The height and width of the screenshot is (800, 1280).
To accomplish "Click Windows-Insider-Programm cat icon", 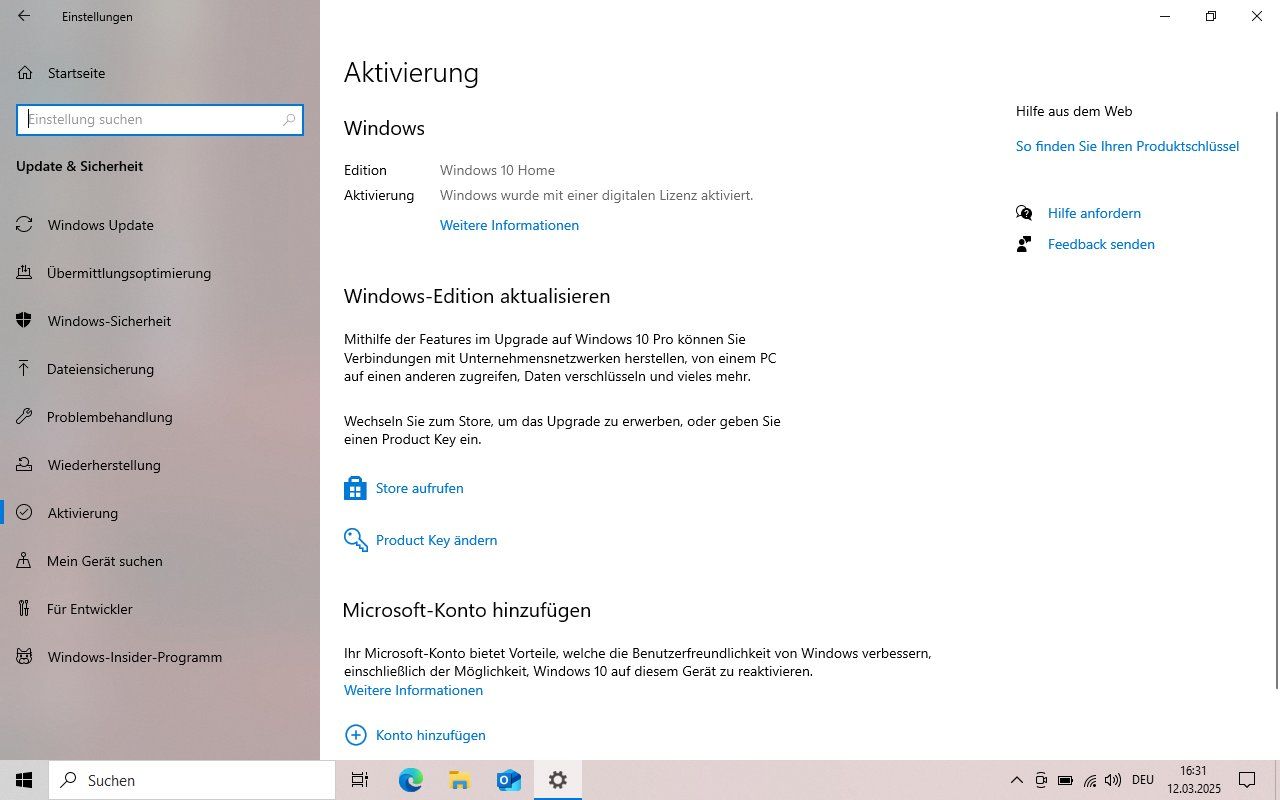I will (x=24, y=657).
